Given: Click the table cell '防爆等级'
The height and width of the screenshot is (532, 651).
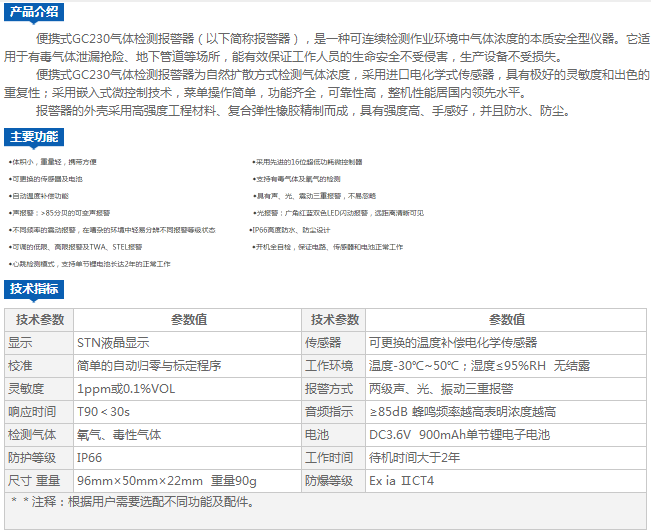Looking at the screenshot, I should [333, 481].
